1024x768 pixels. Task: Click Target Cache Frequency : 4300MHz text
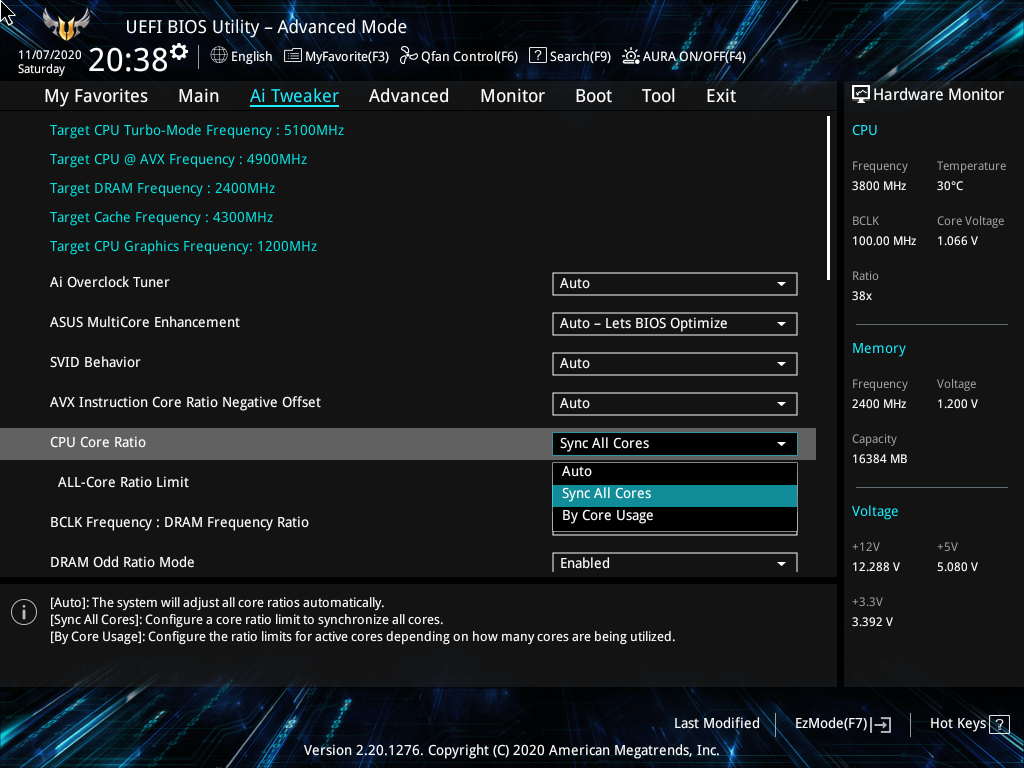tap(161, 217)
